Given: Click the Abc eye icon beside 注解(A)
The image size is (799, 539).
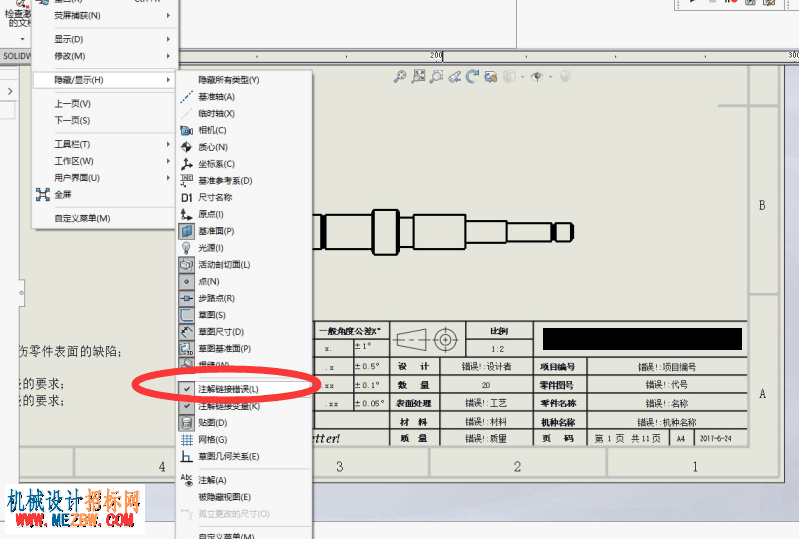Looking at the screenshot, I should pos(187,480).
